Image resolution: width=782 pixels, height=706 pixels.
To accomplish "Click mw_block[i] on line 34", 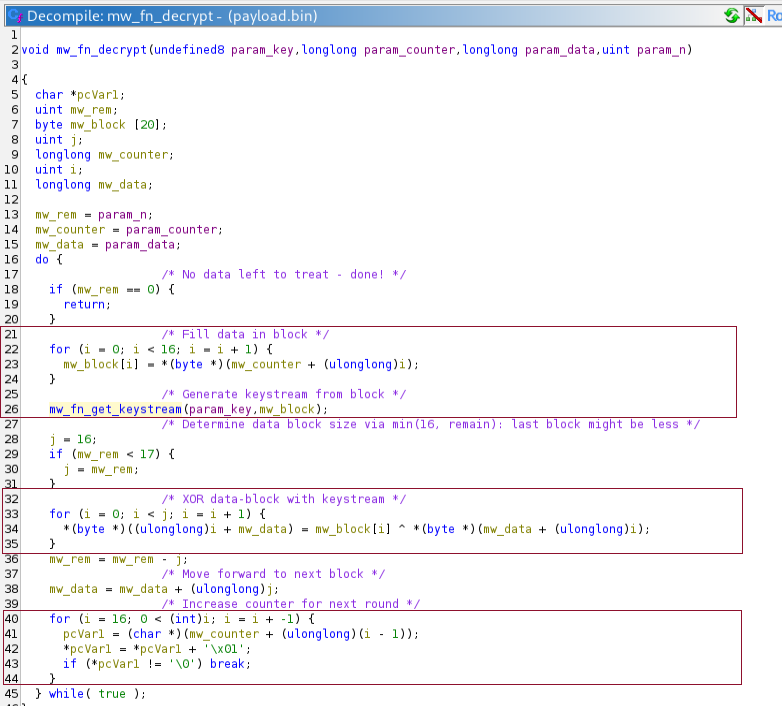I will click(x=353, y=529).
